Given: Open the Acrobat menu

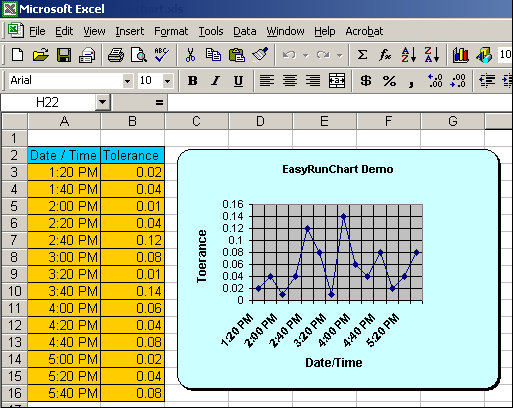Looking at the screenshot, I should 364,31.
